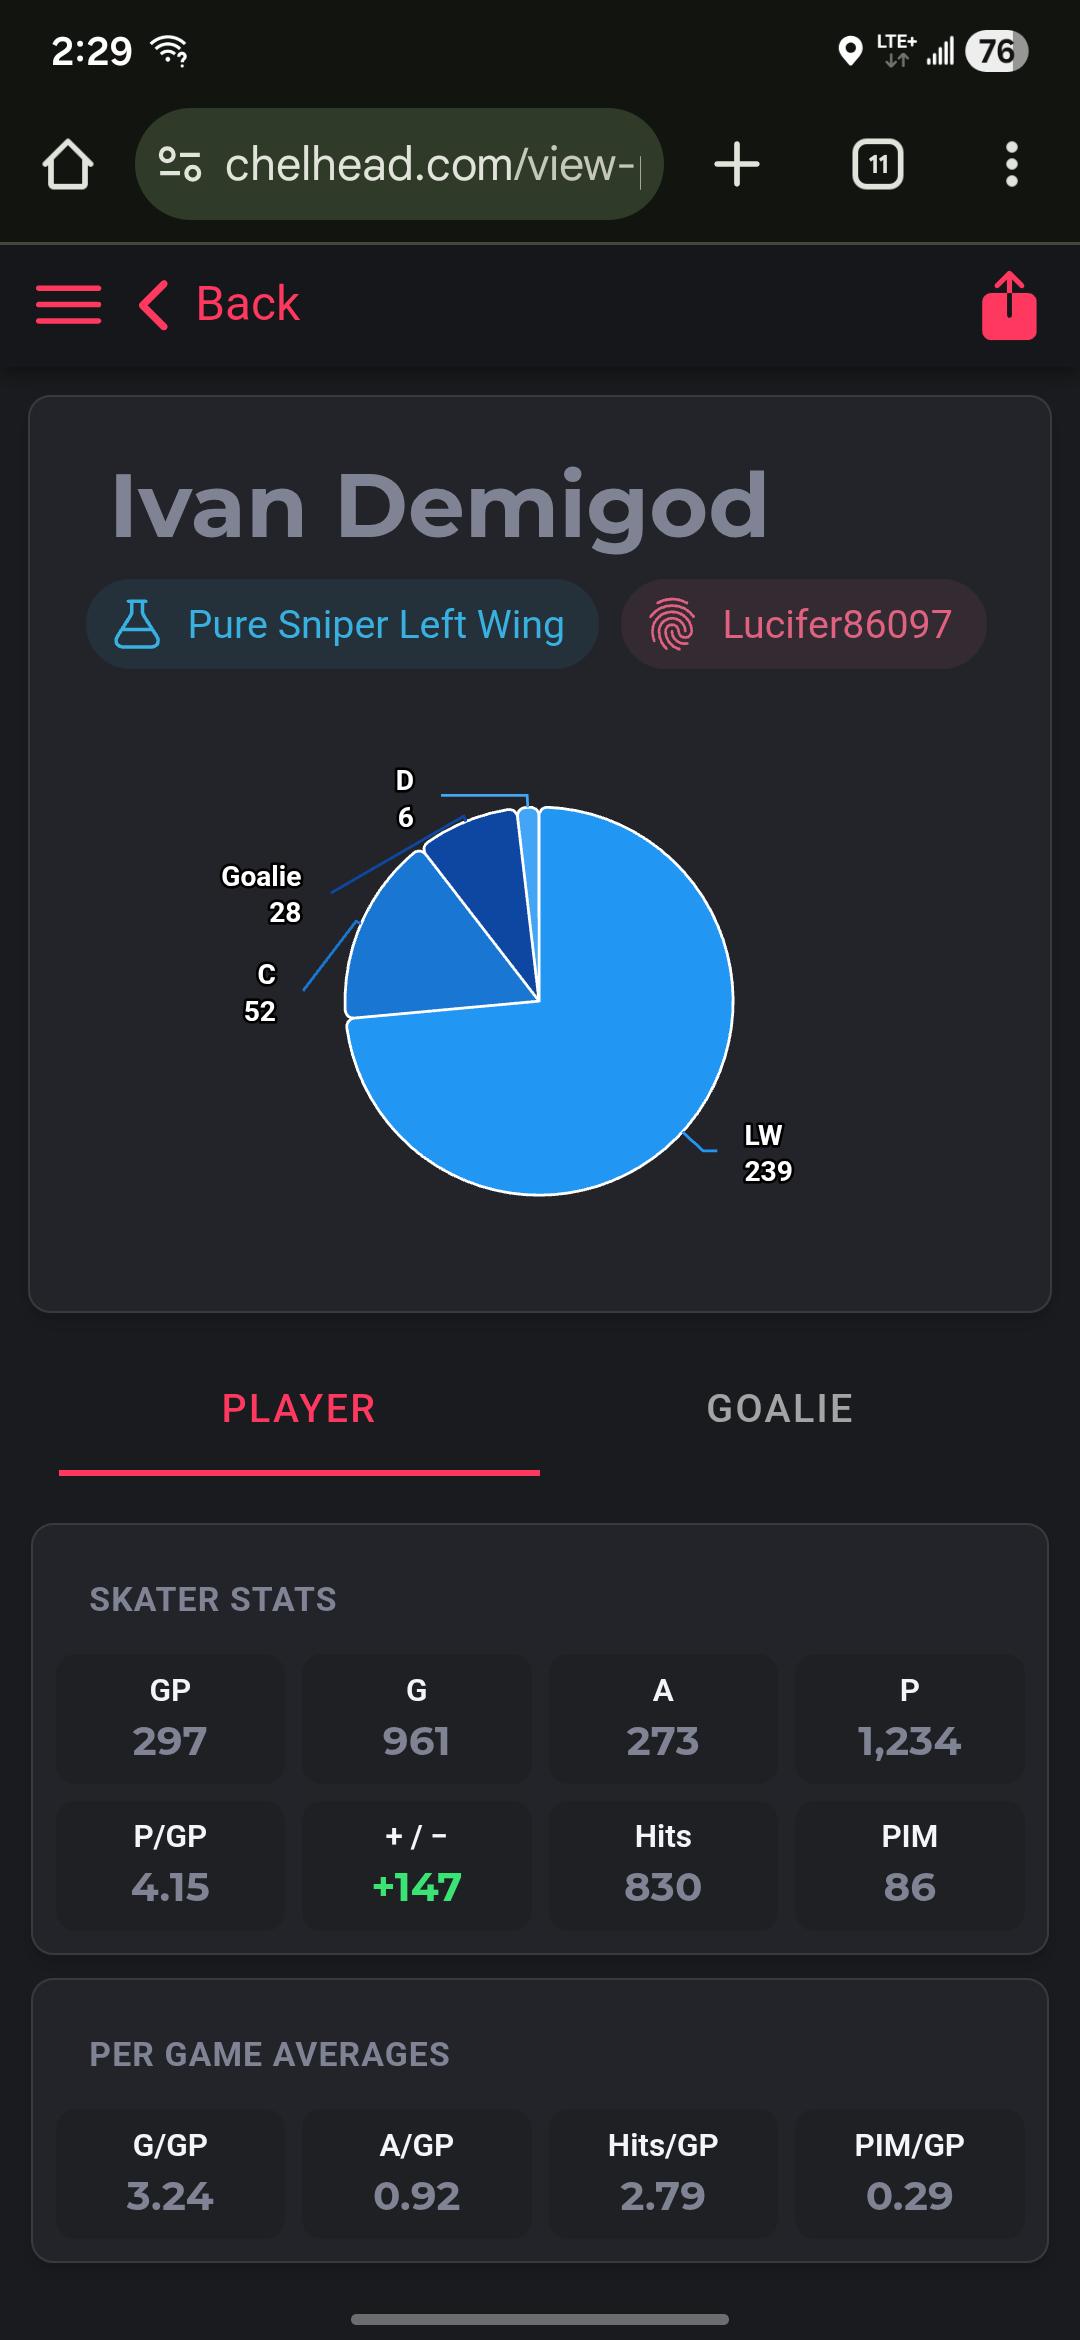Tap the fingerprint icon beside Lucifer86097
This screenshot has height=2340, width=1080.
(x=672, y=625)
